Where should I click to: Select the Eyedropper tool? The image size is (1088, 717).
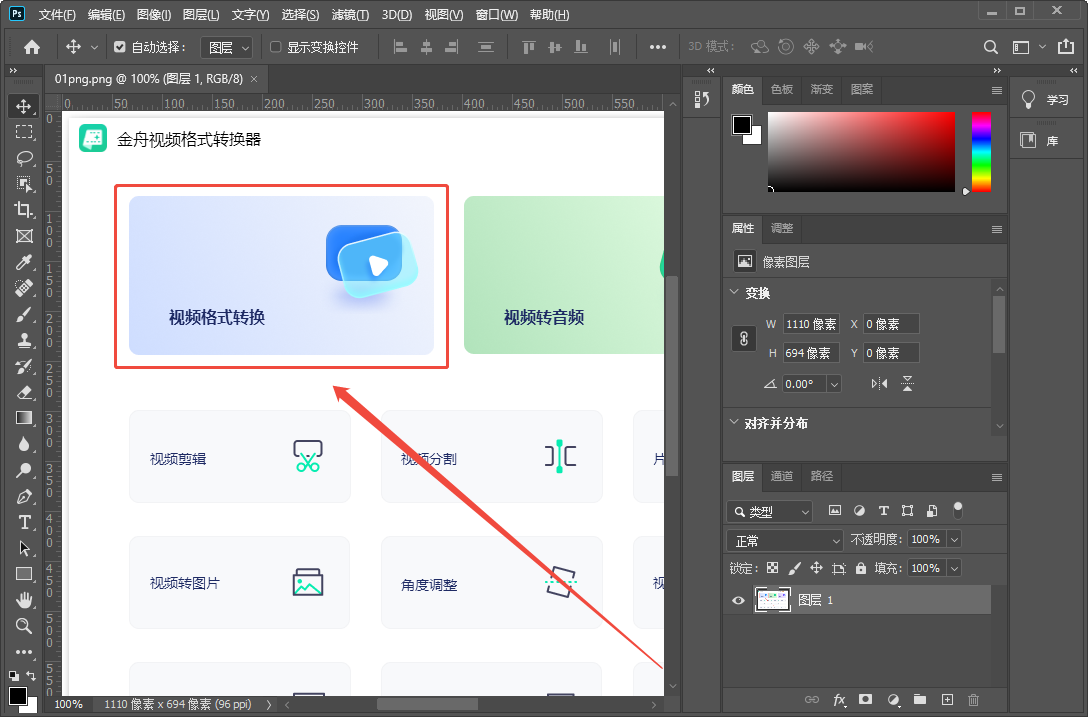tap(24, 262)
